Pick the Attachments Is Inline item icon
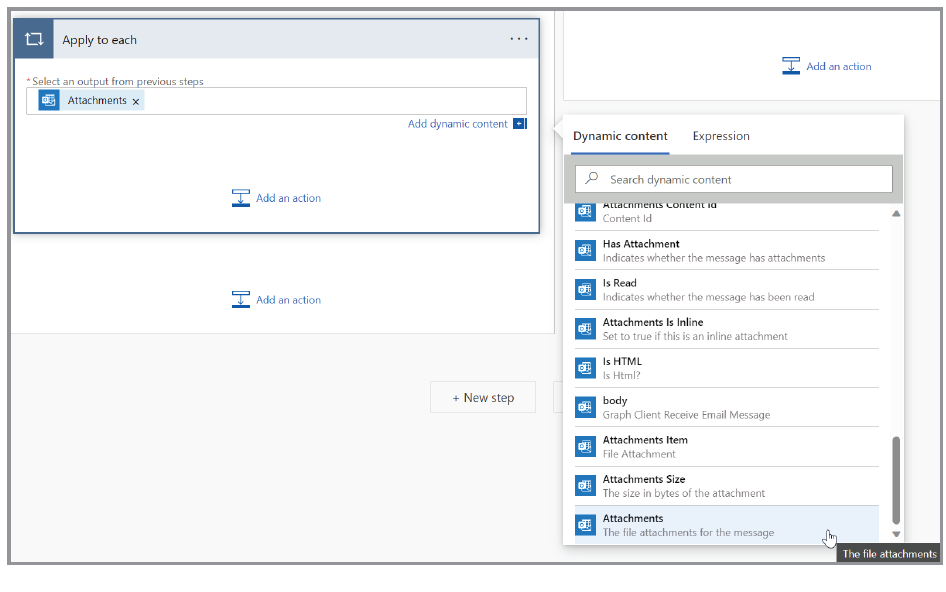946x592 pixels. pyautogui.click(x=585, y=329)
